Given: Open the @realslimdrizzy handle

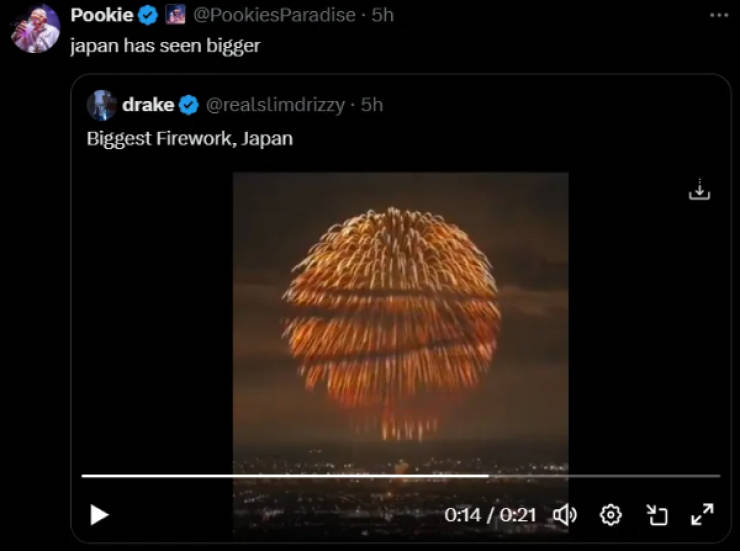Looking at the screenshot, I should point(275,105).
